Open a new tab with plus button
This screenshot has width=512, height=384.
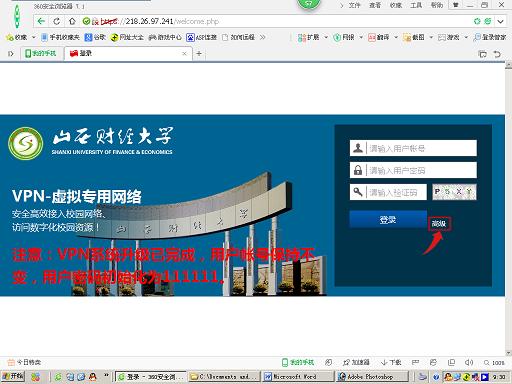click(199, 53)
